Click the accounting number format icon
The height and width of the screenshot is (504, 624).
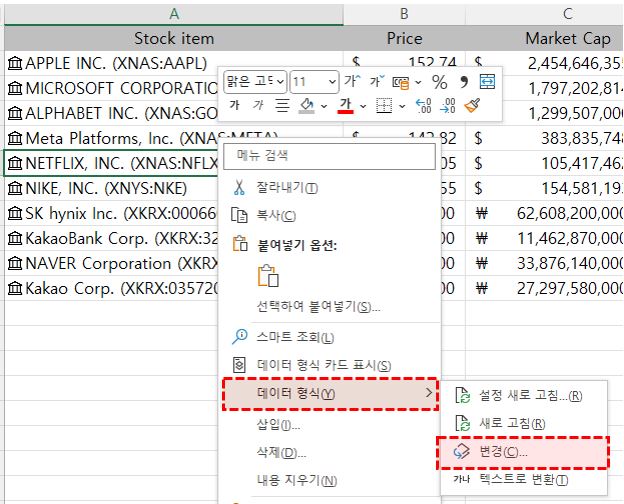click(400, 82)
